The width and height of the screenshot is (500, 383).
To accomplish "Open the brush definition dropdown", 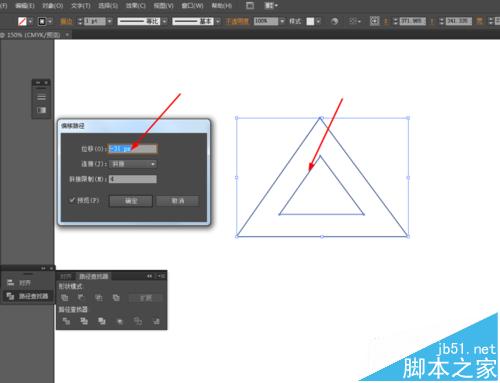I will [218, 21].
